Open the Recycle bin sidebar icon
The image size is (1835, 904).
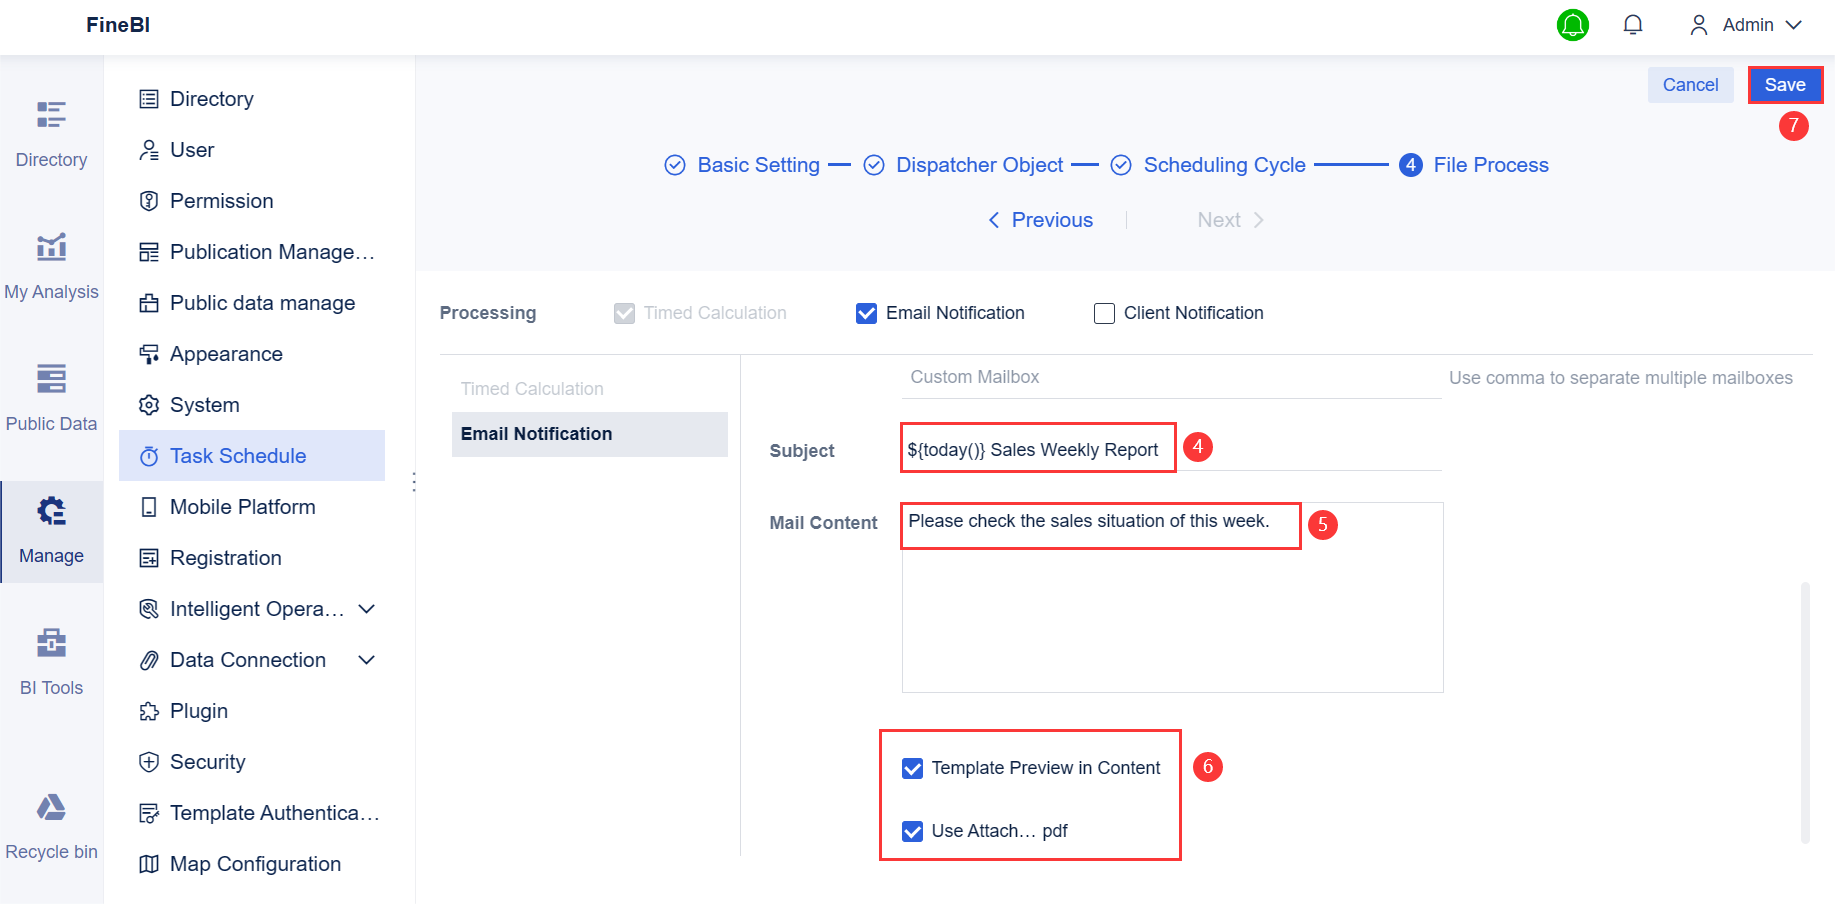coord(51,807)
